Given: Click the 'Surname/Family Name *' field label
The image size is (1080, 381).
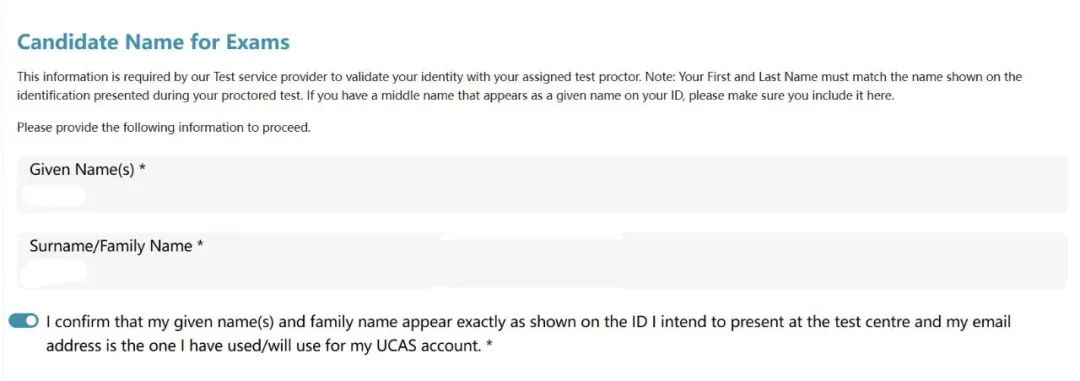Looking at the screenshot, I should point(116,246).
